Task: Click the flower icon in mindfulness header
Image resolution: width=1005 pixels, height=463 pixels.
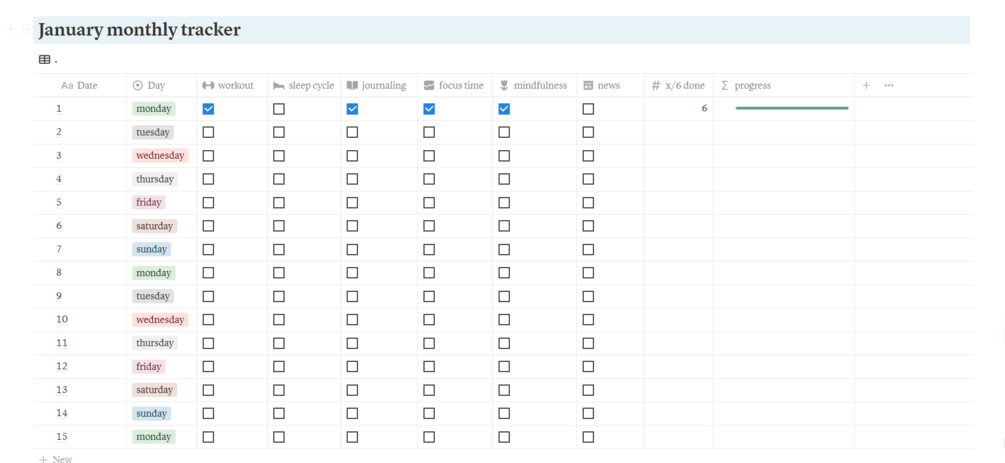Action: [504, 85]
